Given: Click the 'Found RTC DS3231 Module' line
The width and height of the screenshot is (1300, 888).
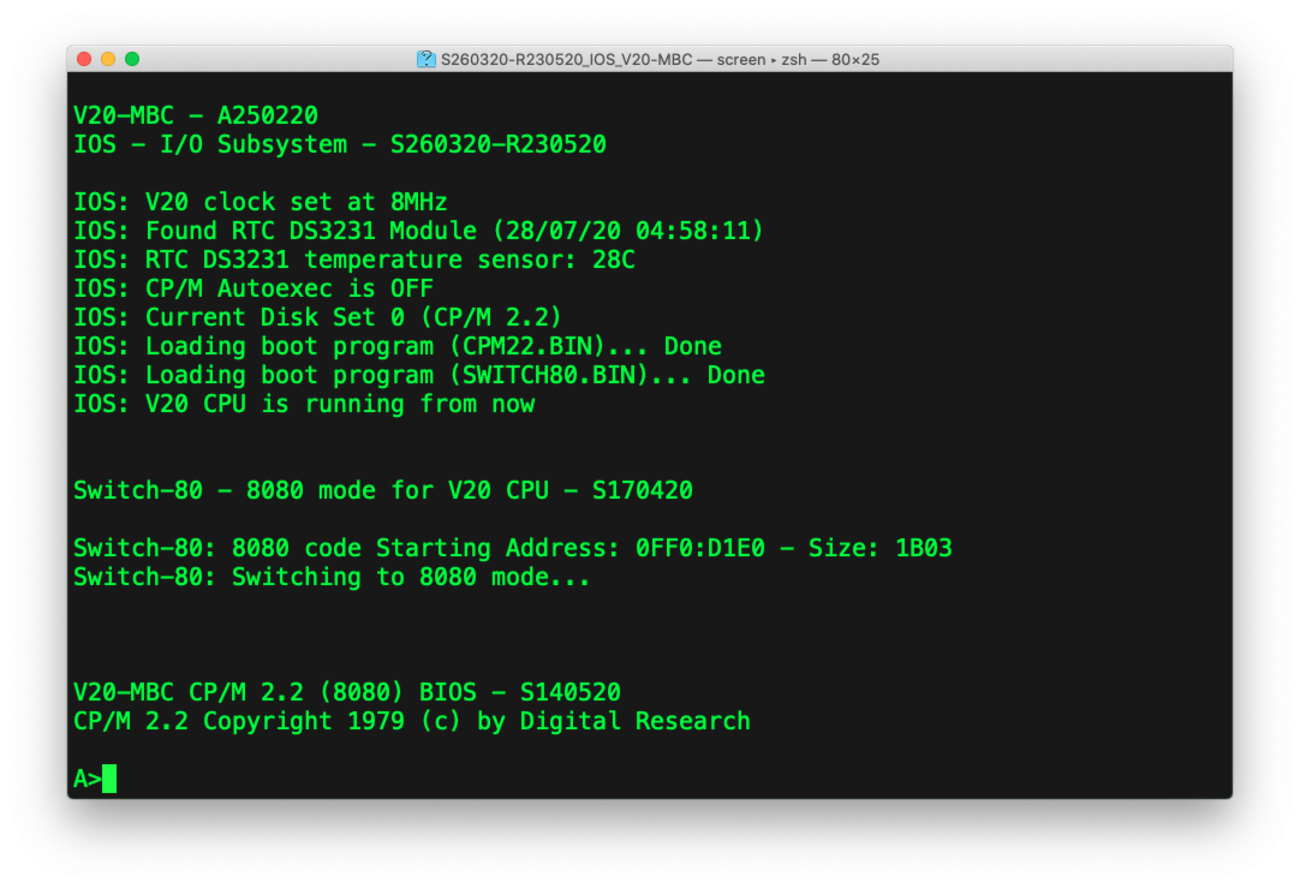Looking at the screenshot, I should pyautogui.click(x=419, y=231).
